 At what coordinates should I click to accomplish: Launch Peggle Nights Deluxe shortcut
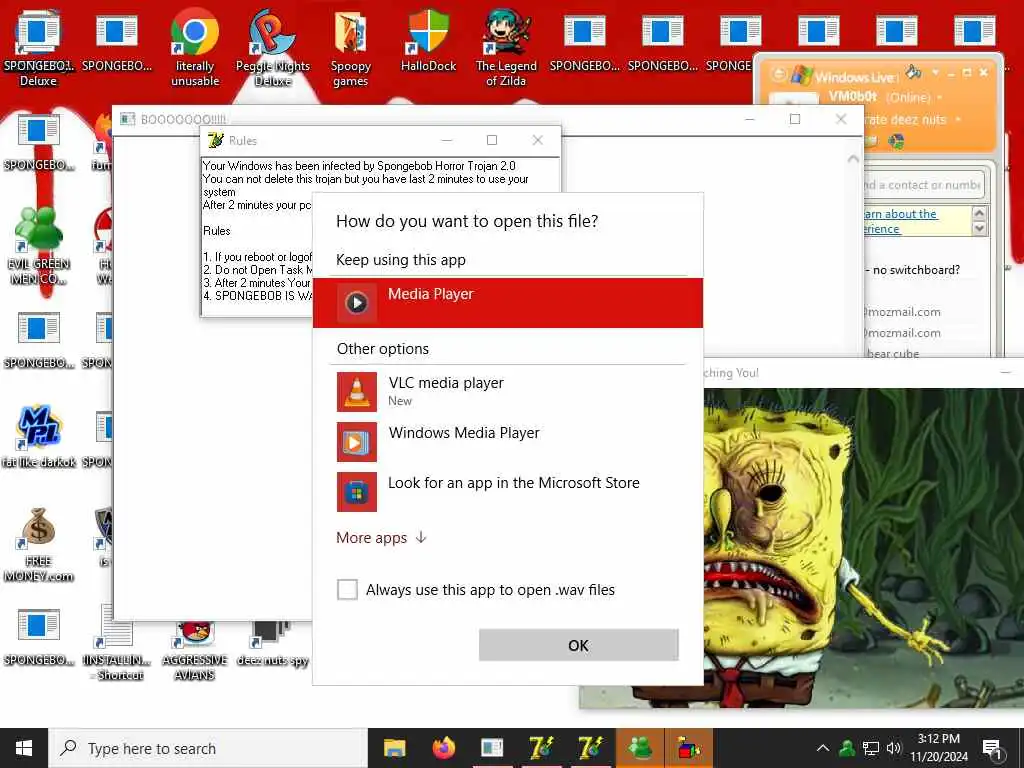pyautogui.click(x=272, y=49)
